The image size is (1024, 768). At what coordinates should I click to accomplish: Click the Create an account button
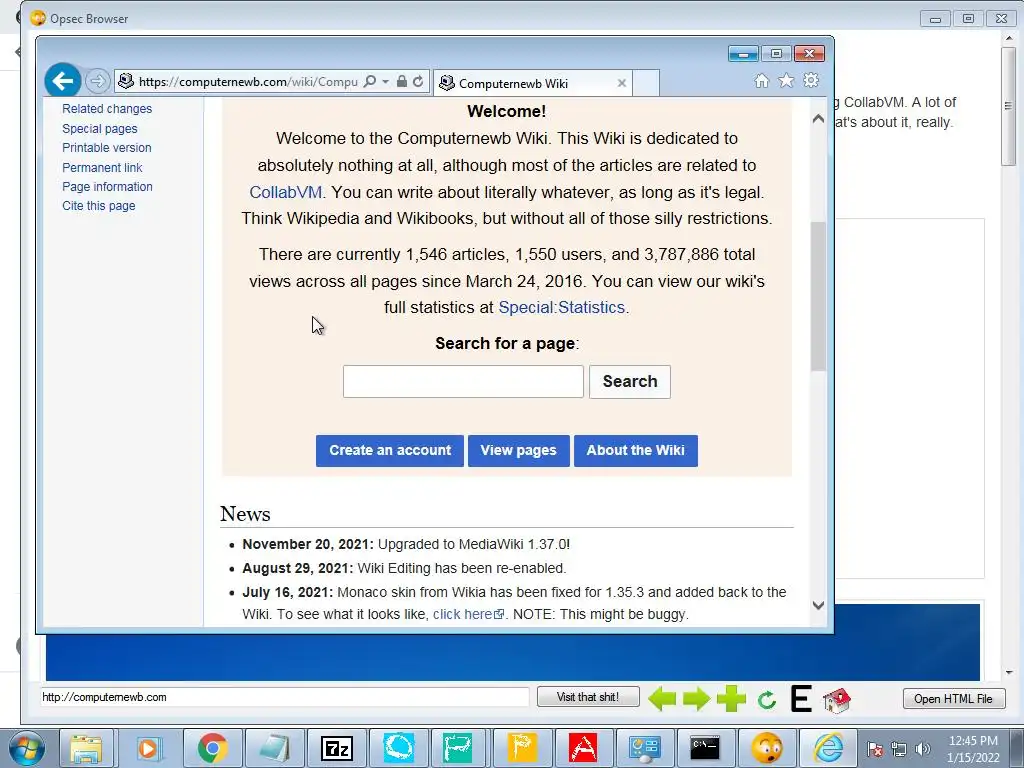tap(390, 451)
